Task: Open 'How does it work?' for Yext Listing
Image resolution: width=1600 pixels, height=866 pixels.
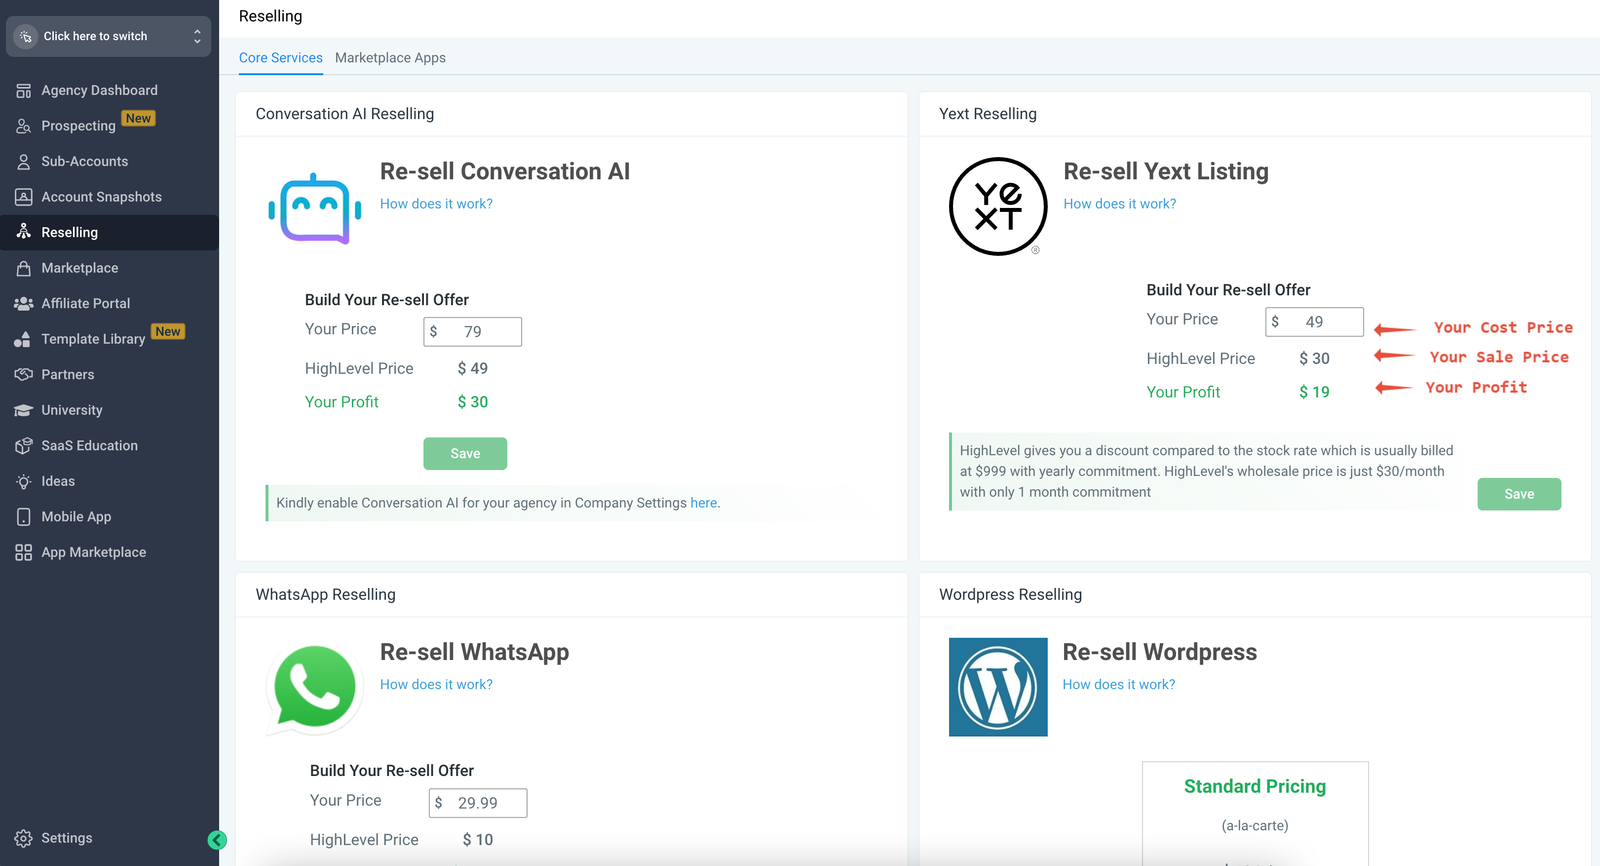Action: pyautogui.click(x=1120, y=204)
